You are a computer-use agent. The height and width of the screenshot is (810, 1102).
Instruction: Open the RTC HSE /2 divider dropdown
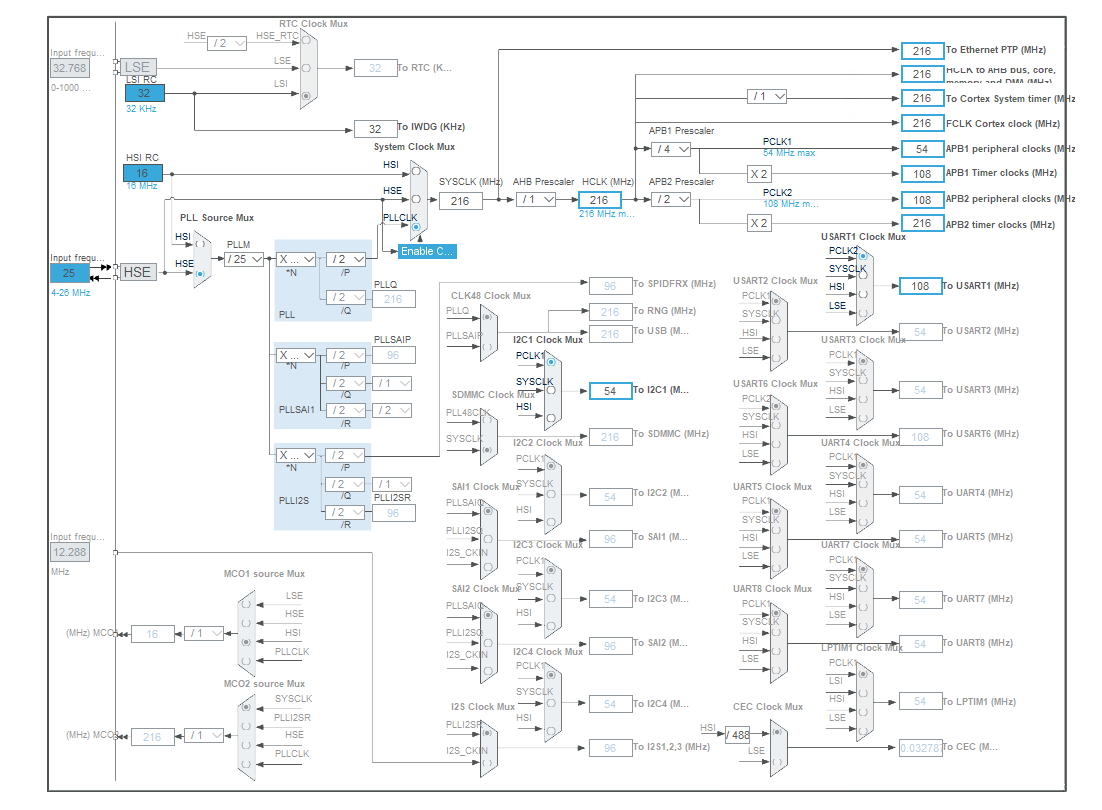click(227, 42)
